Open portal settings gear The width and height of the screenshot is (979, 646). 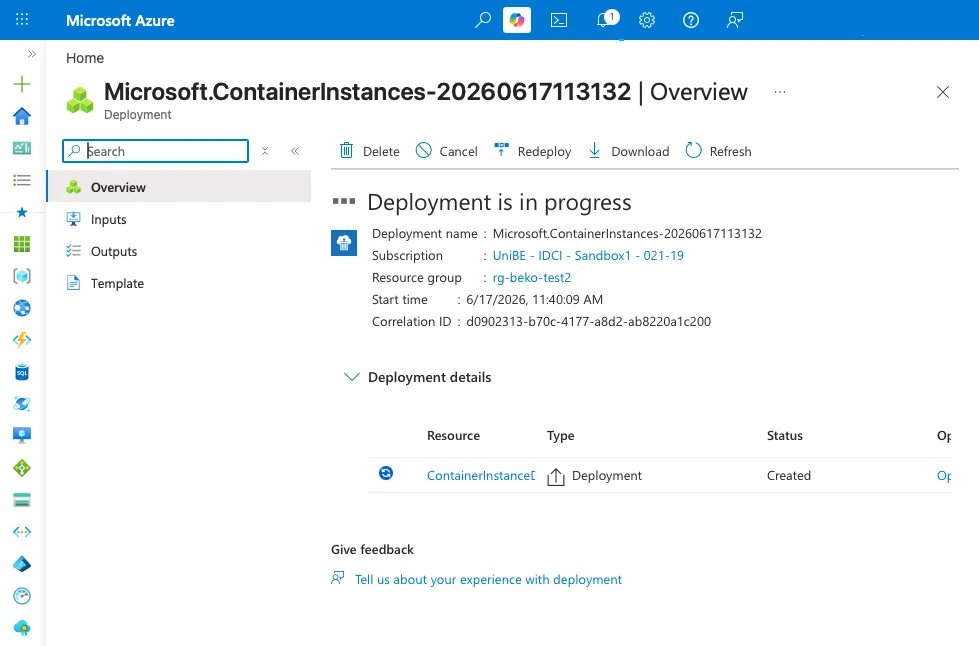pyautogui.click(x=647, y=20)
